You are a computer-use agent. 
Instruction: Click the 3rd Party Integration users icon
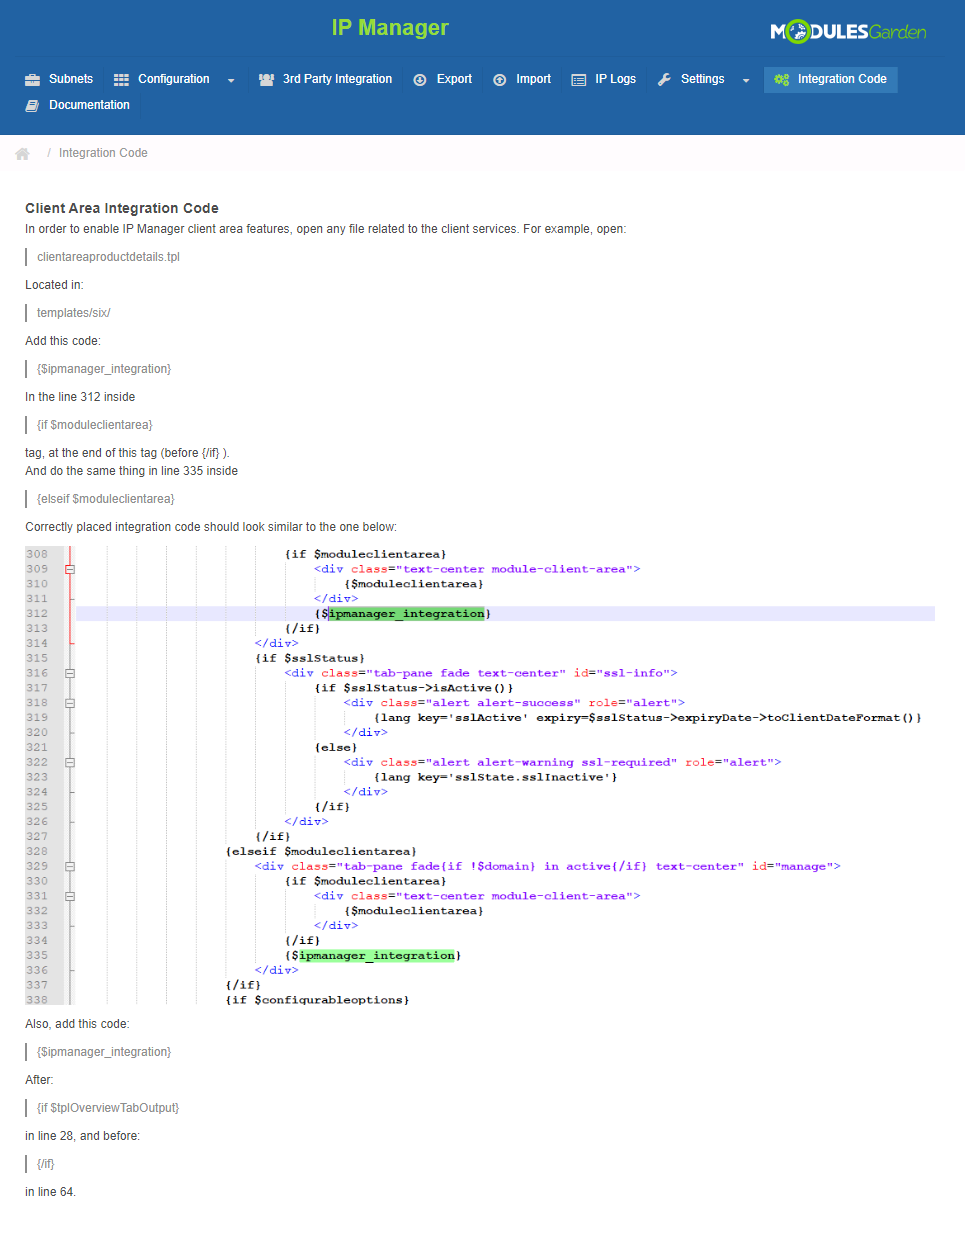tap(266, 80)
